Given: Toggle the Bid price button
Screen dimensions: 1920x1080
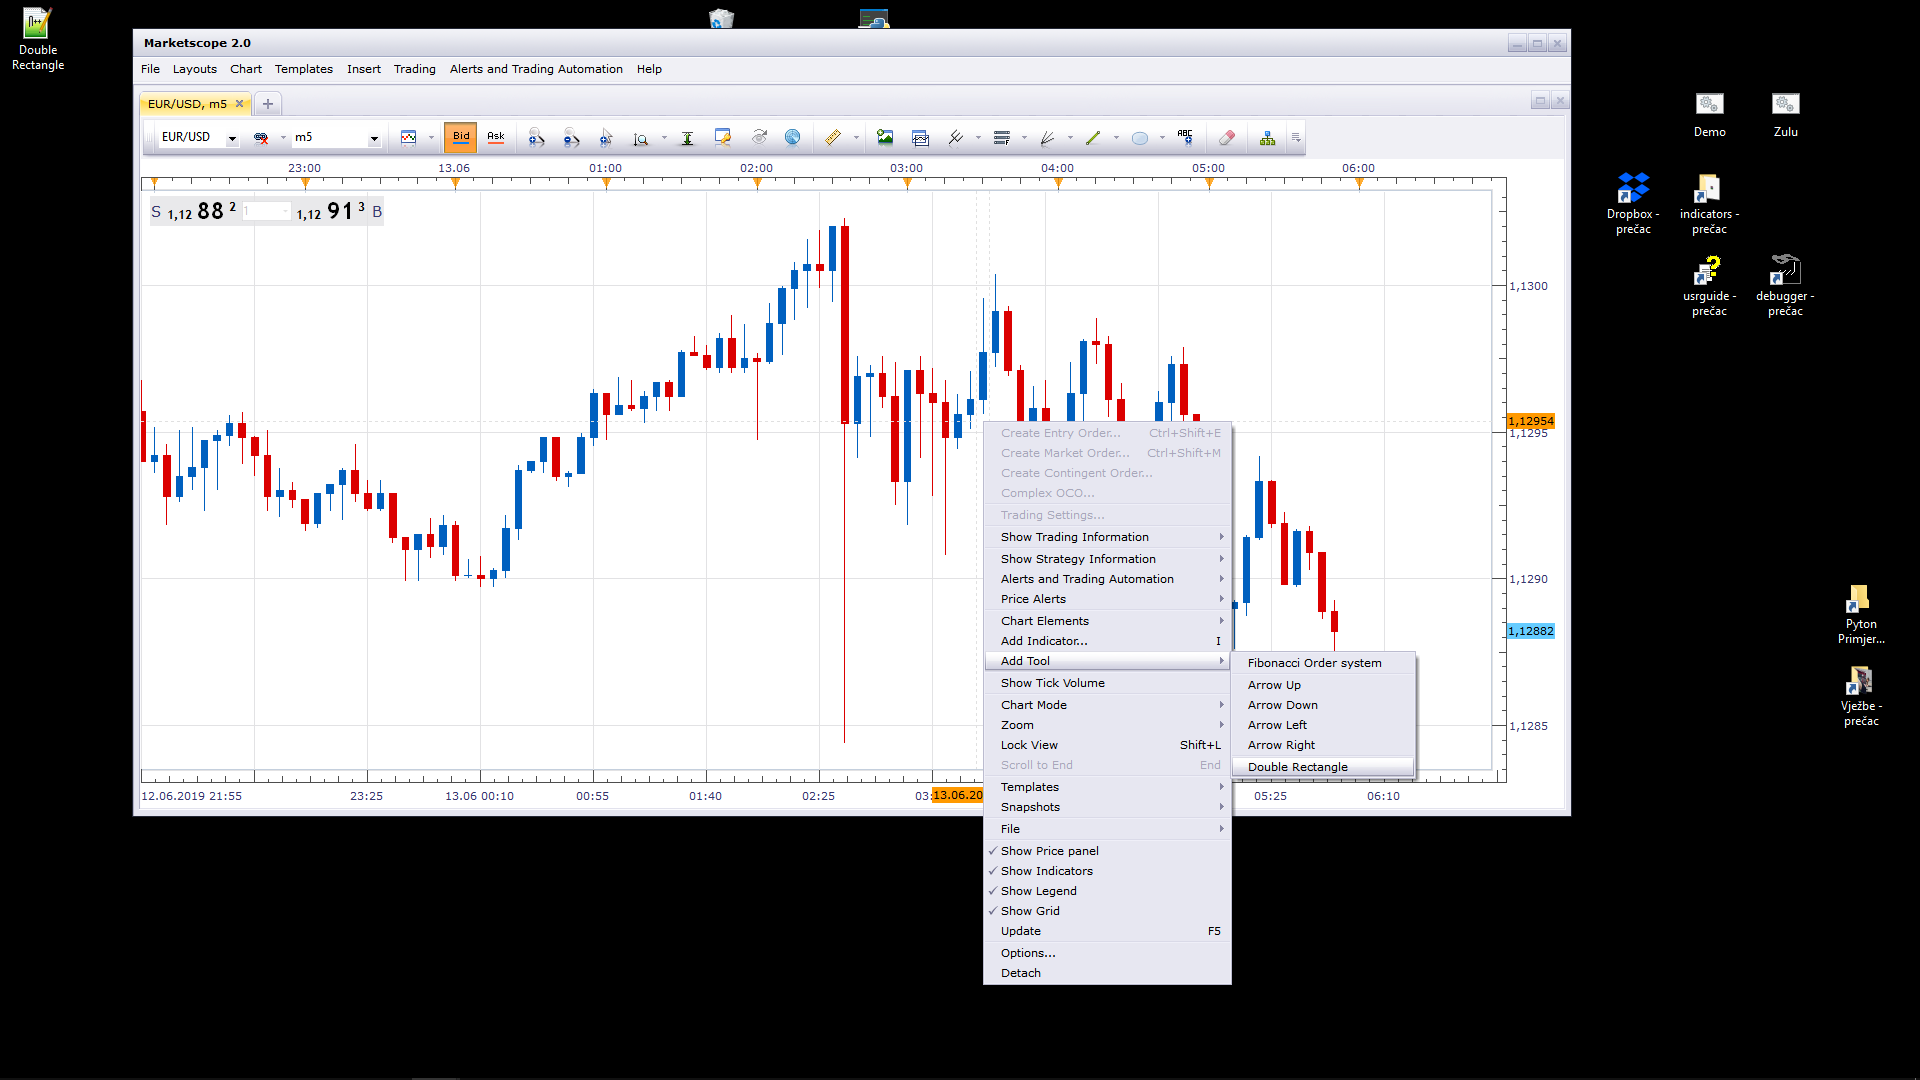Looking at the screenshot, I should pyautogui.click(x=461, y=137).
